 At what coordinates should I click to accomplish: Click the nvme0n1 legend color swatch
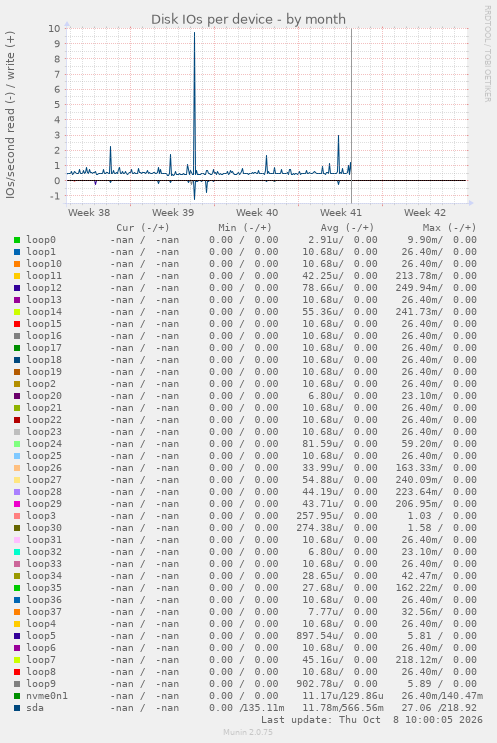(17, 696)
